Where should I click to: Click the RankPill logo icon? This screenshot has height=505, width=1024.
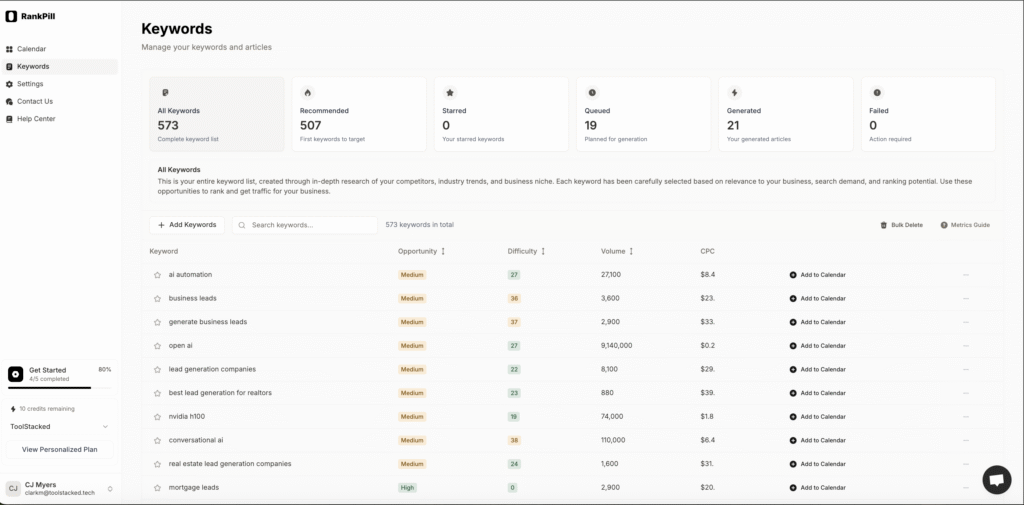point(11,16)
